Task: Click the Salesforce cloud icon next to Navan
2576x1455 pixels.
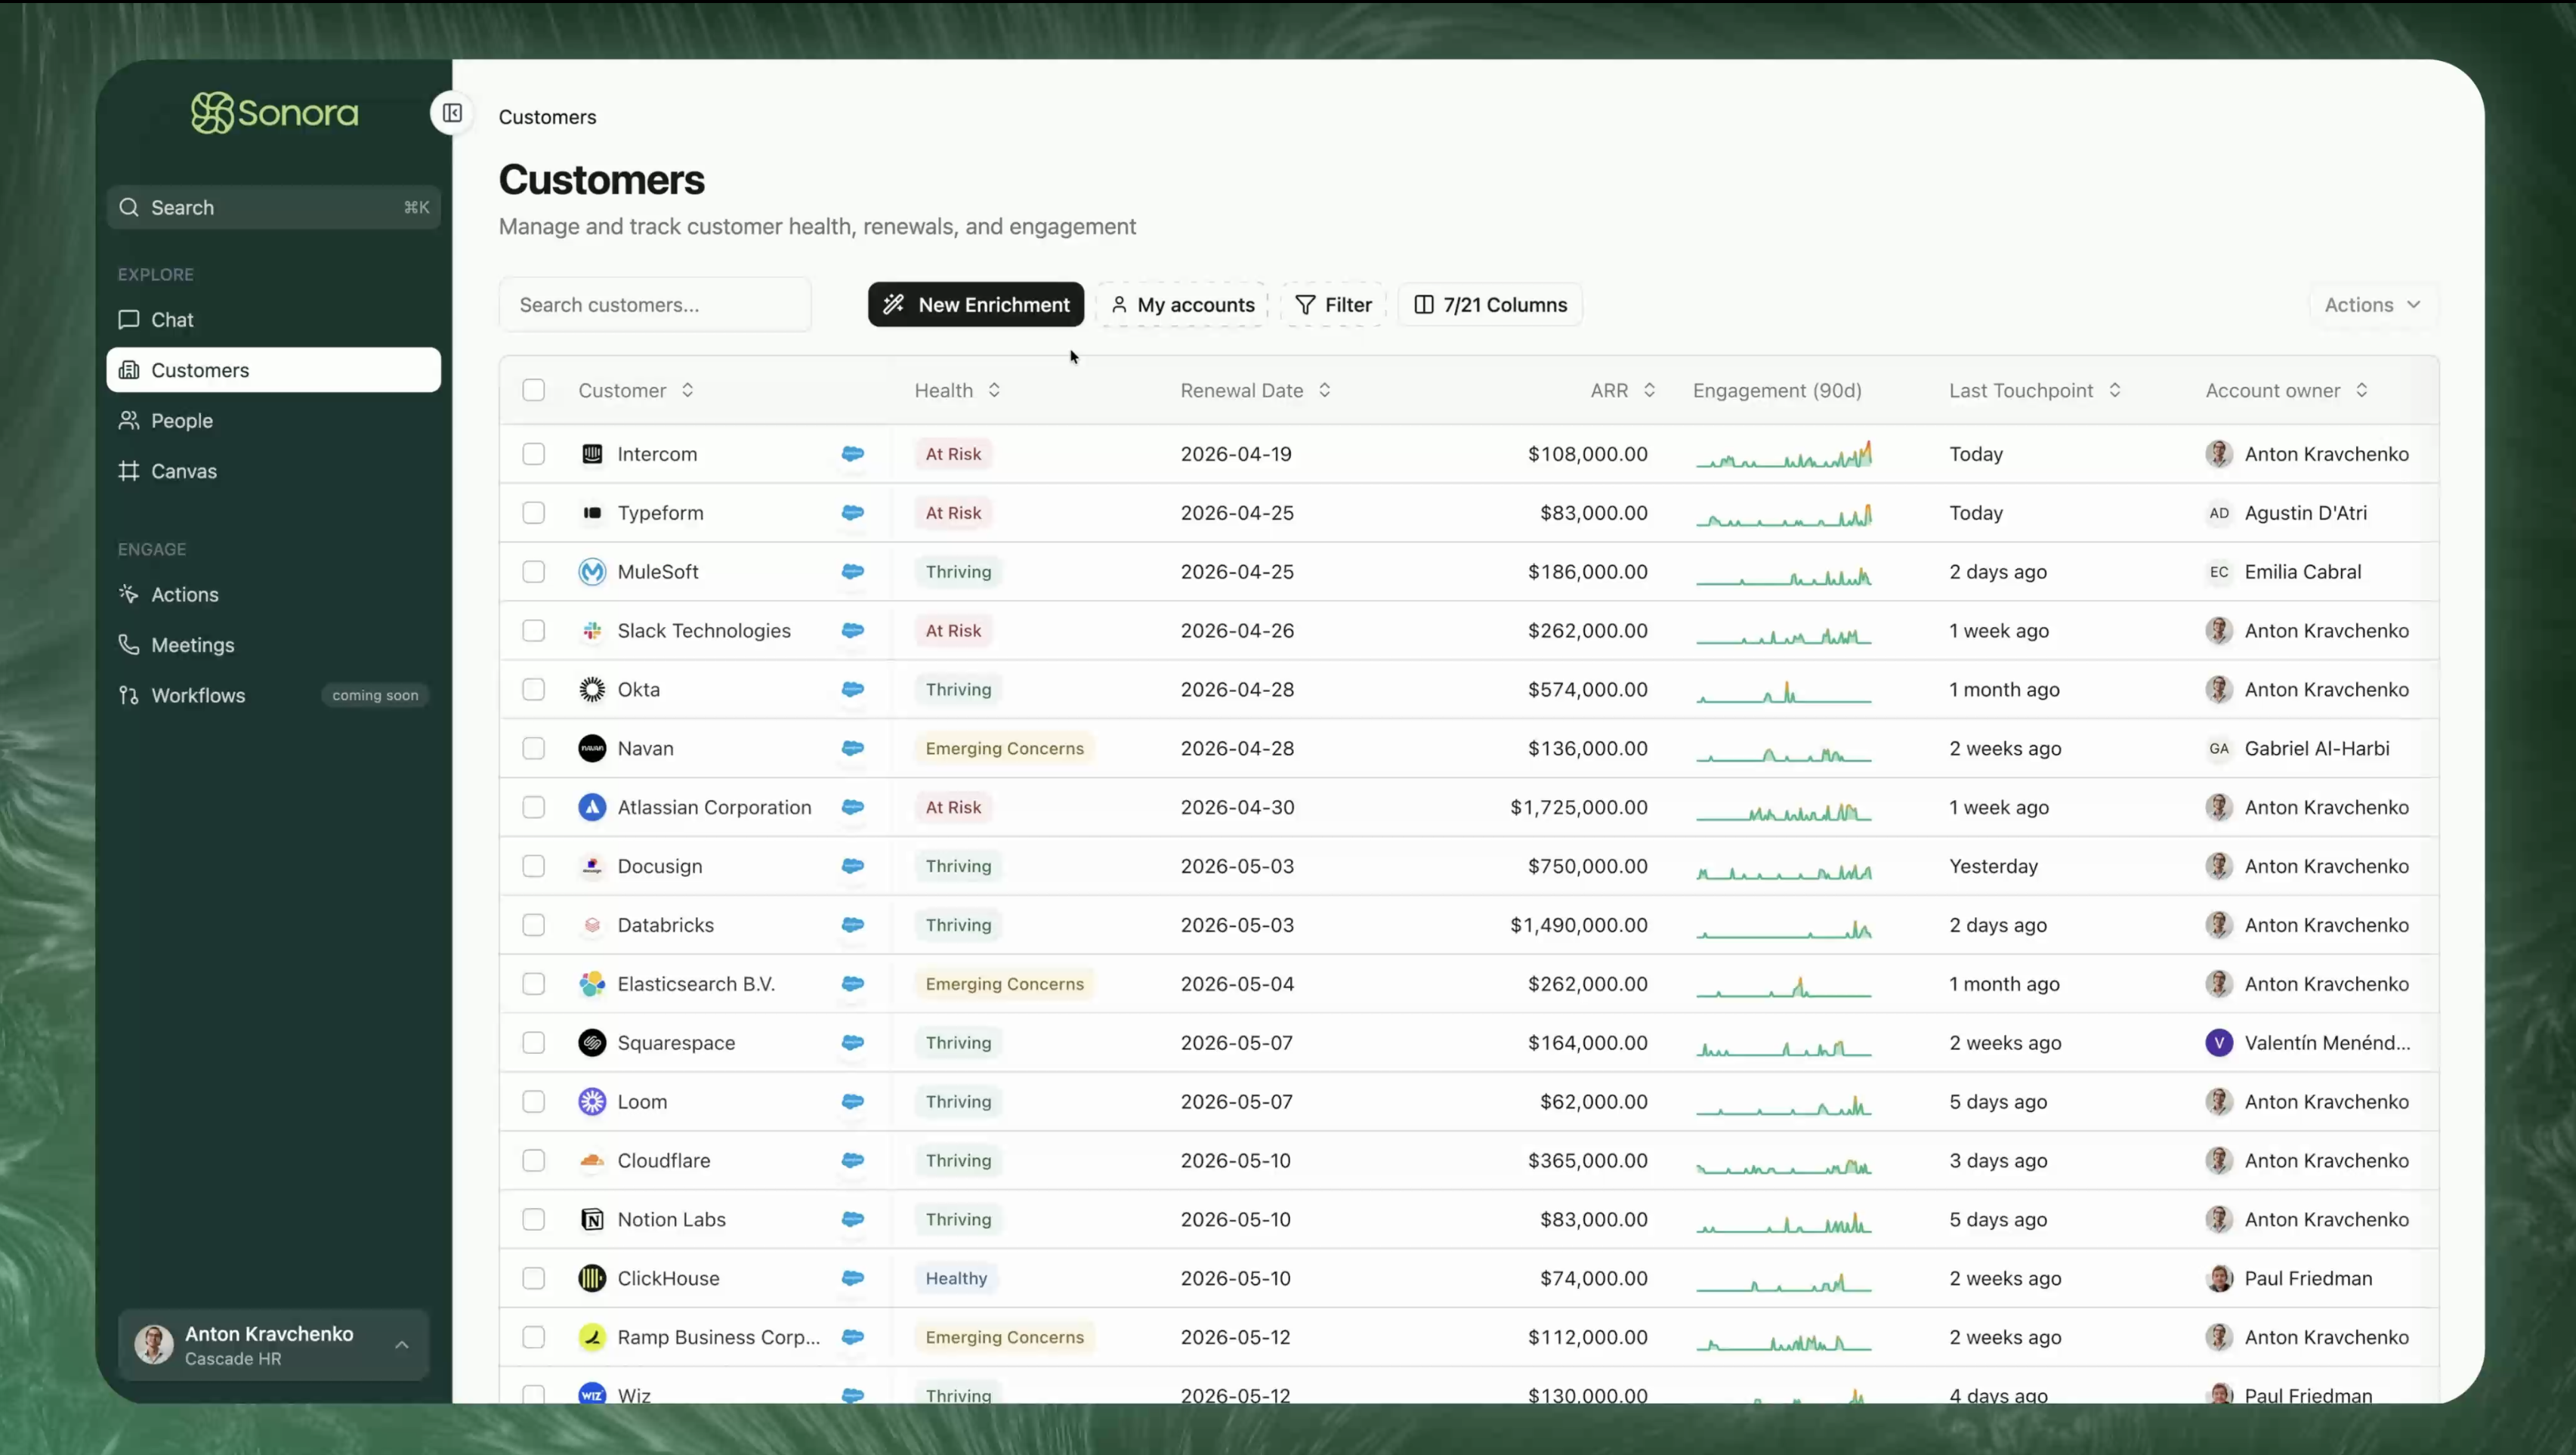Action: [x=852, y=748]
